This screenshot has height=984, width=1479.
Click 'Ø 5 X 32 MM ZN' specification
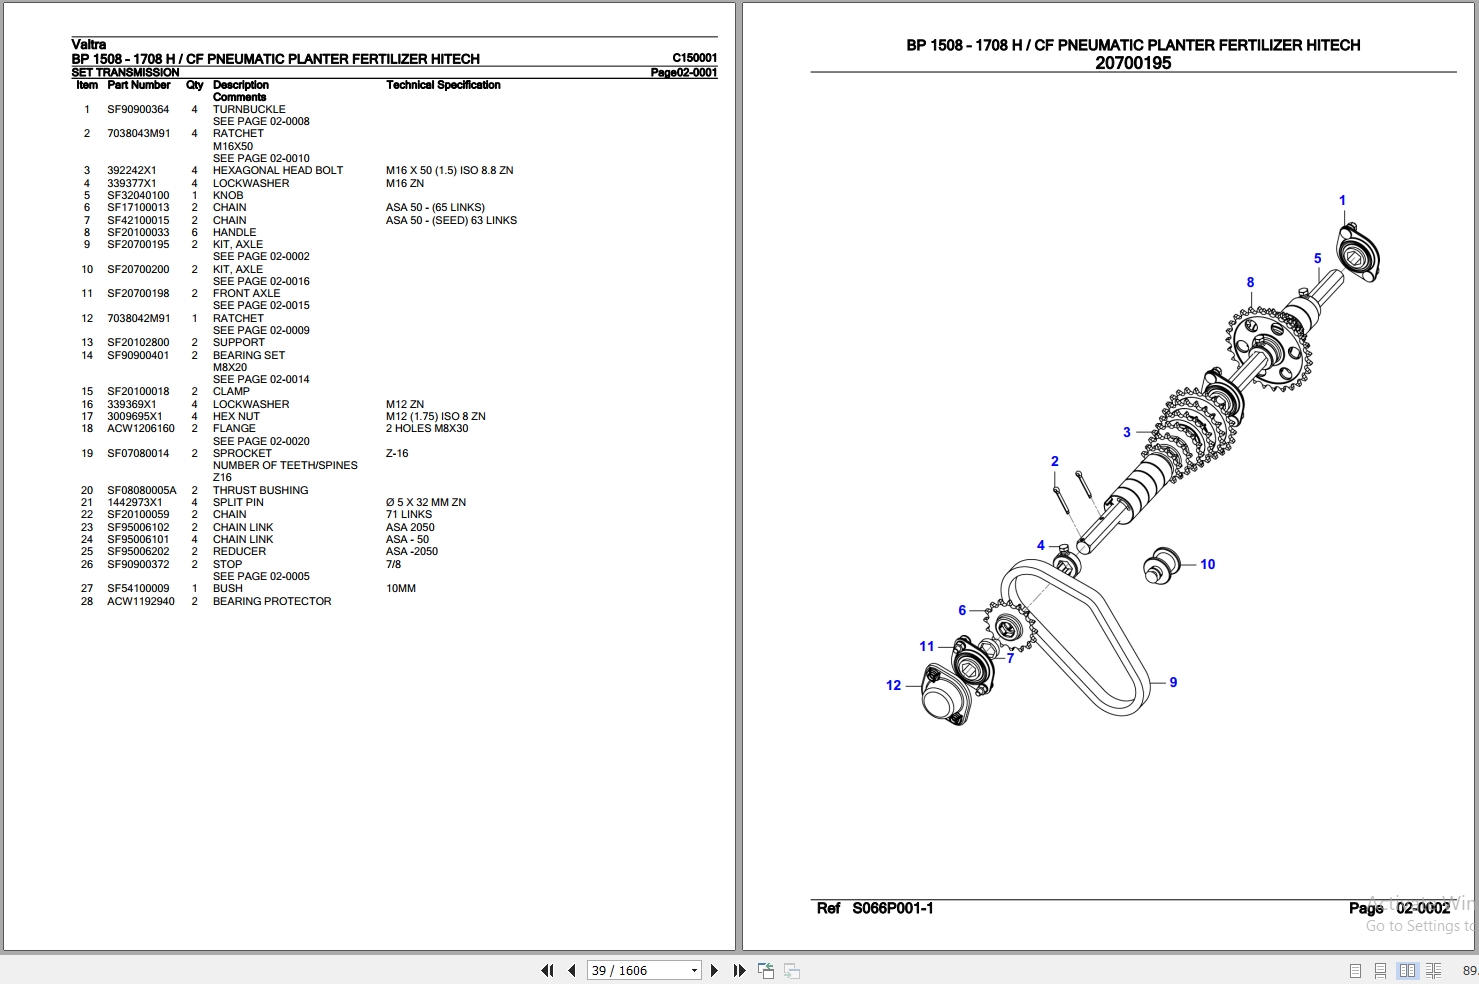coord(426,502)
